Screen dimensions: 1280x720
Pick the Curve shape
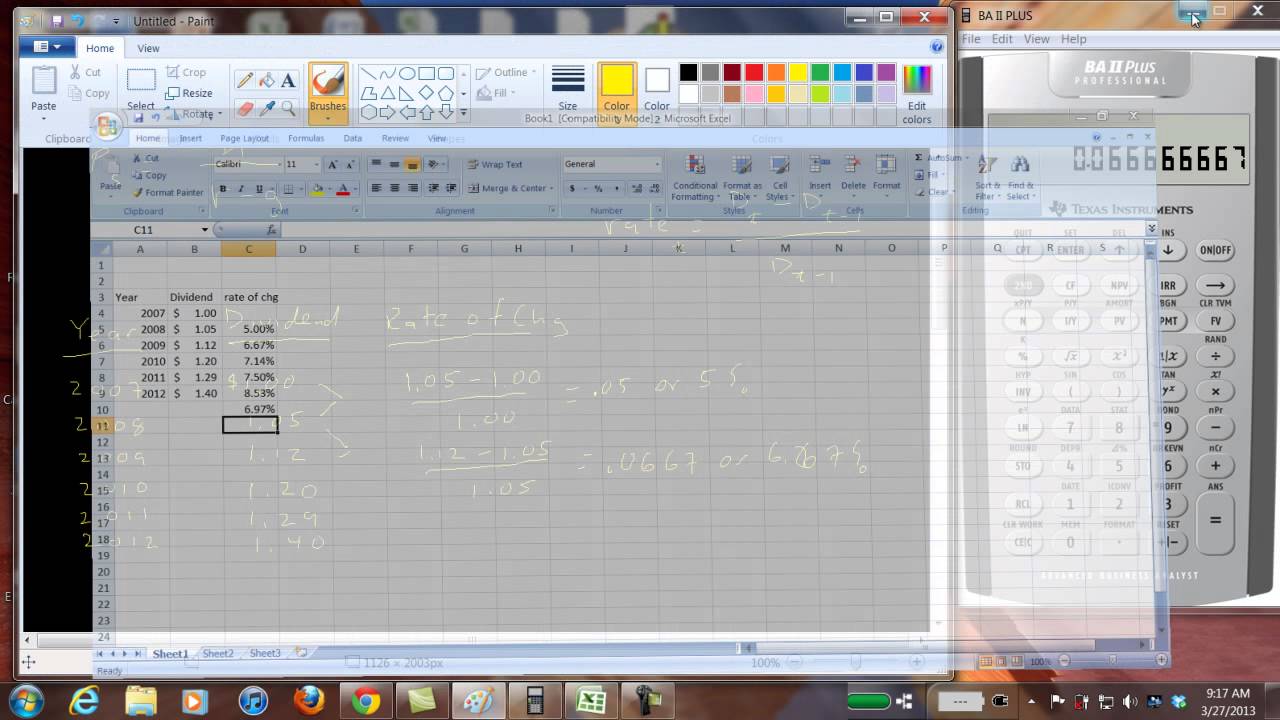pyautogui.click(x=387, y=73)
